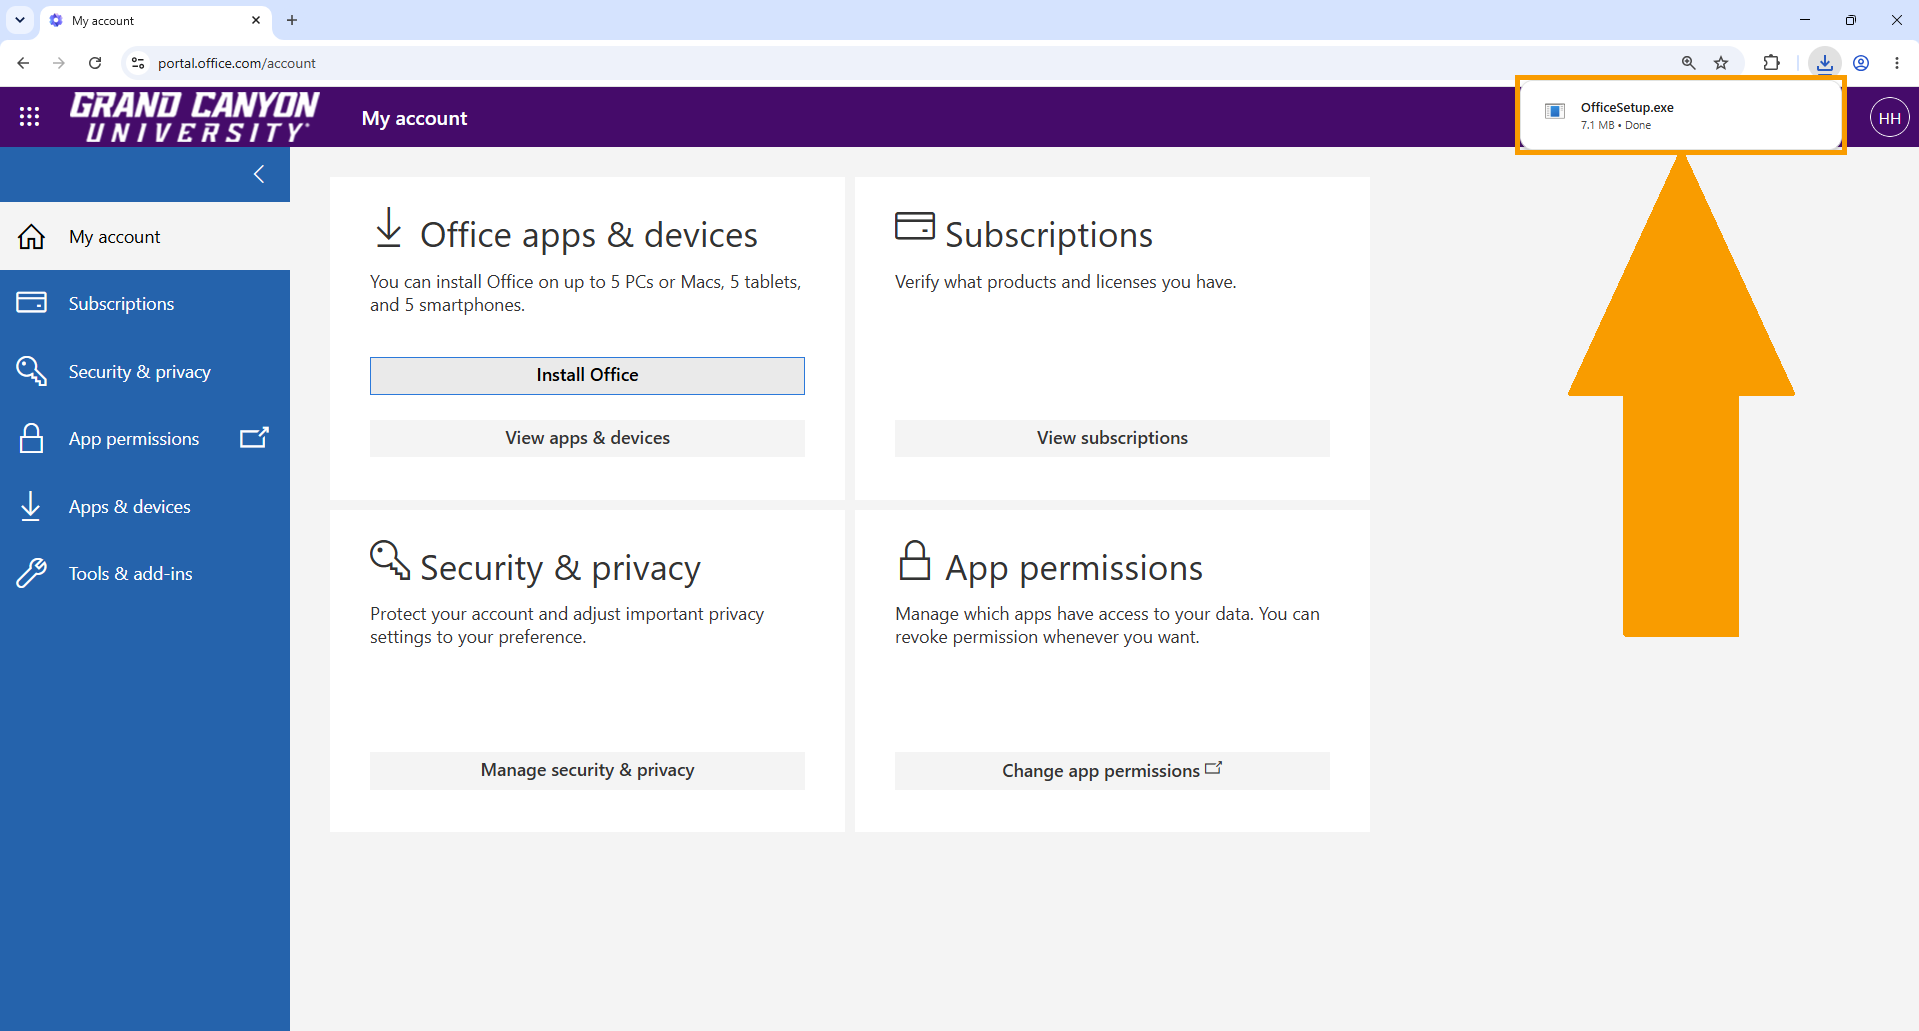The height and width of the screenshot is (1031, 1919).
Task: Click View apps & devices button
Action: [x=587, y=438]
